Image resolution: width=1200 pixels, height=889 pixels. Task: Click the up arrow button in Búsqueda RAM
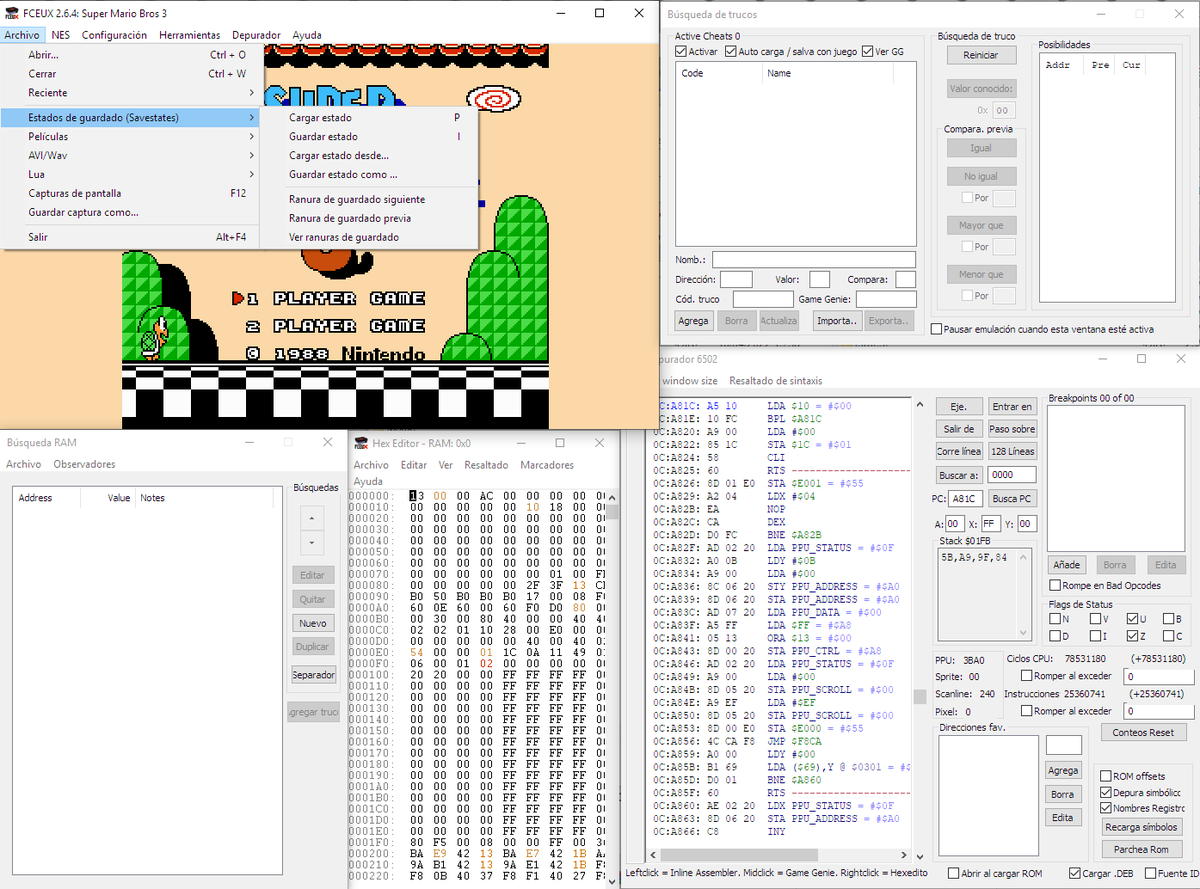tap(311, 519)
